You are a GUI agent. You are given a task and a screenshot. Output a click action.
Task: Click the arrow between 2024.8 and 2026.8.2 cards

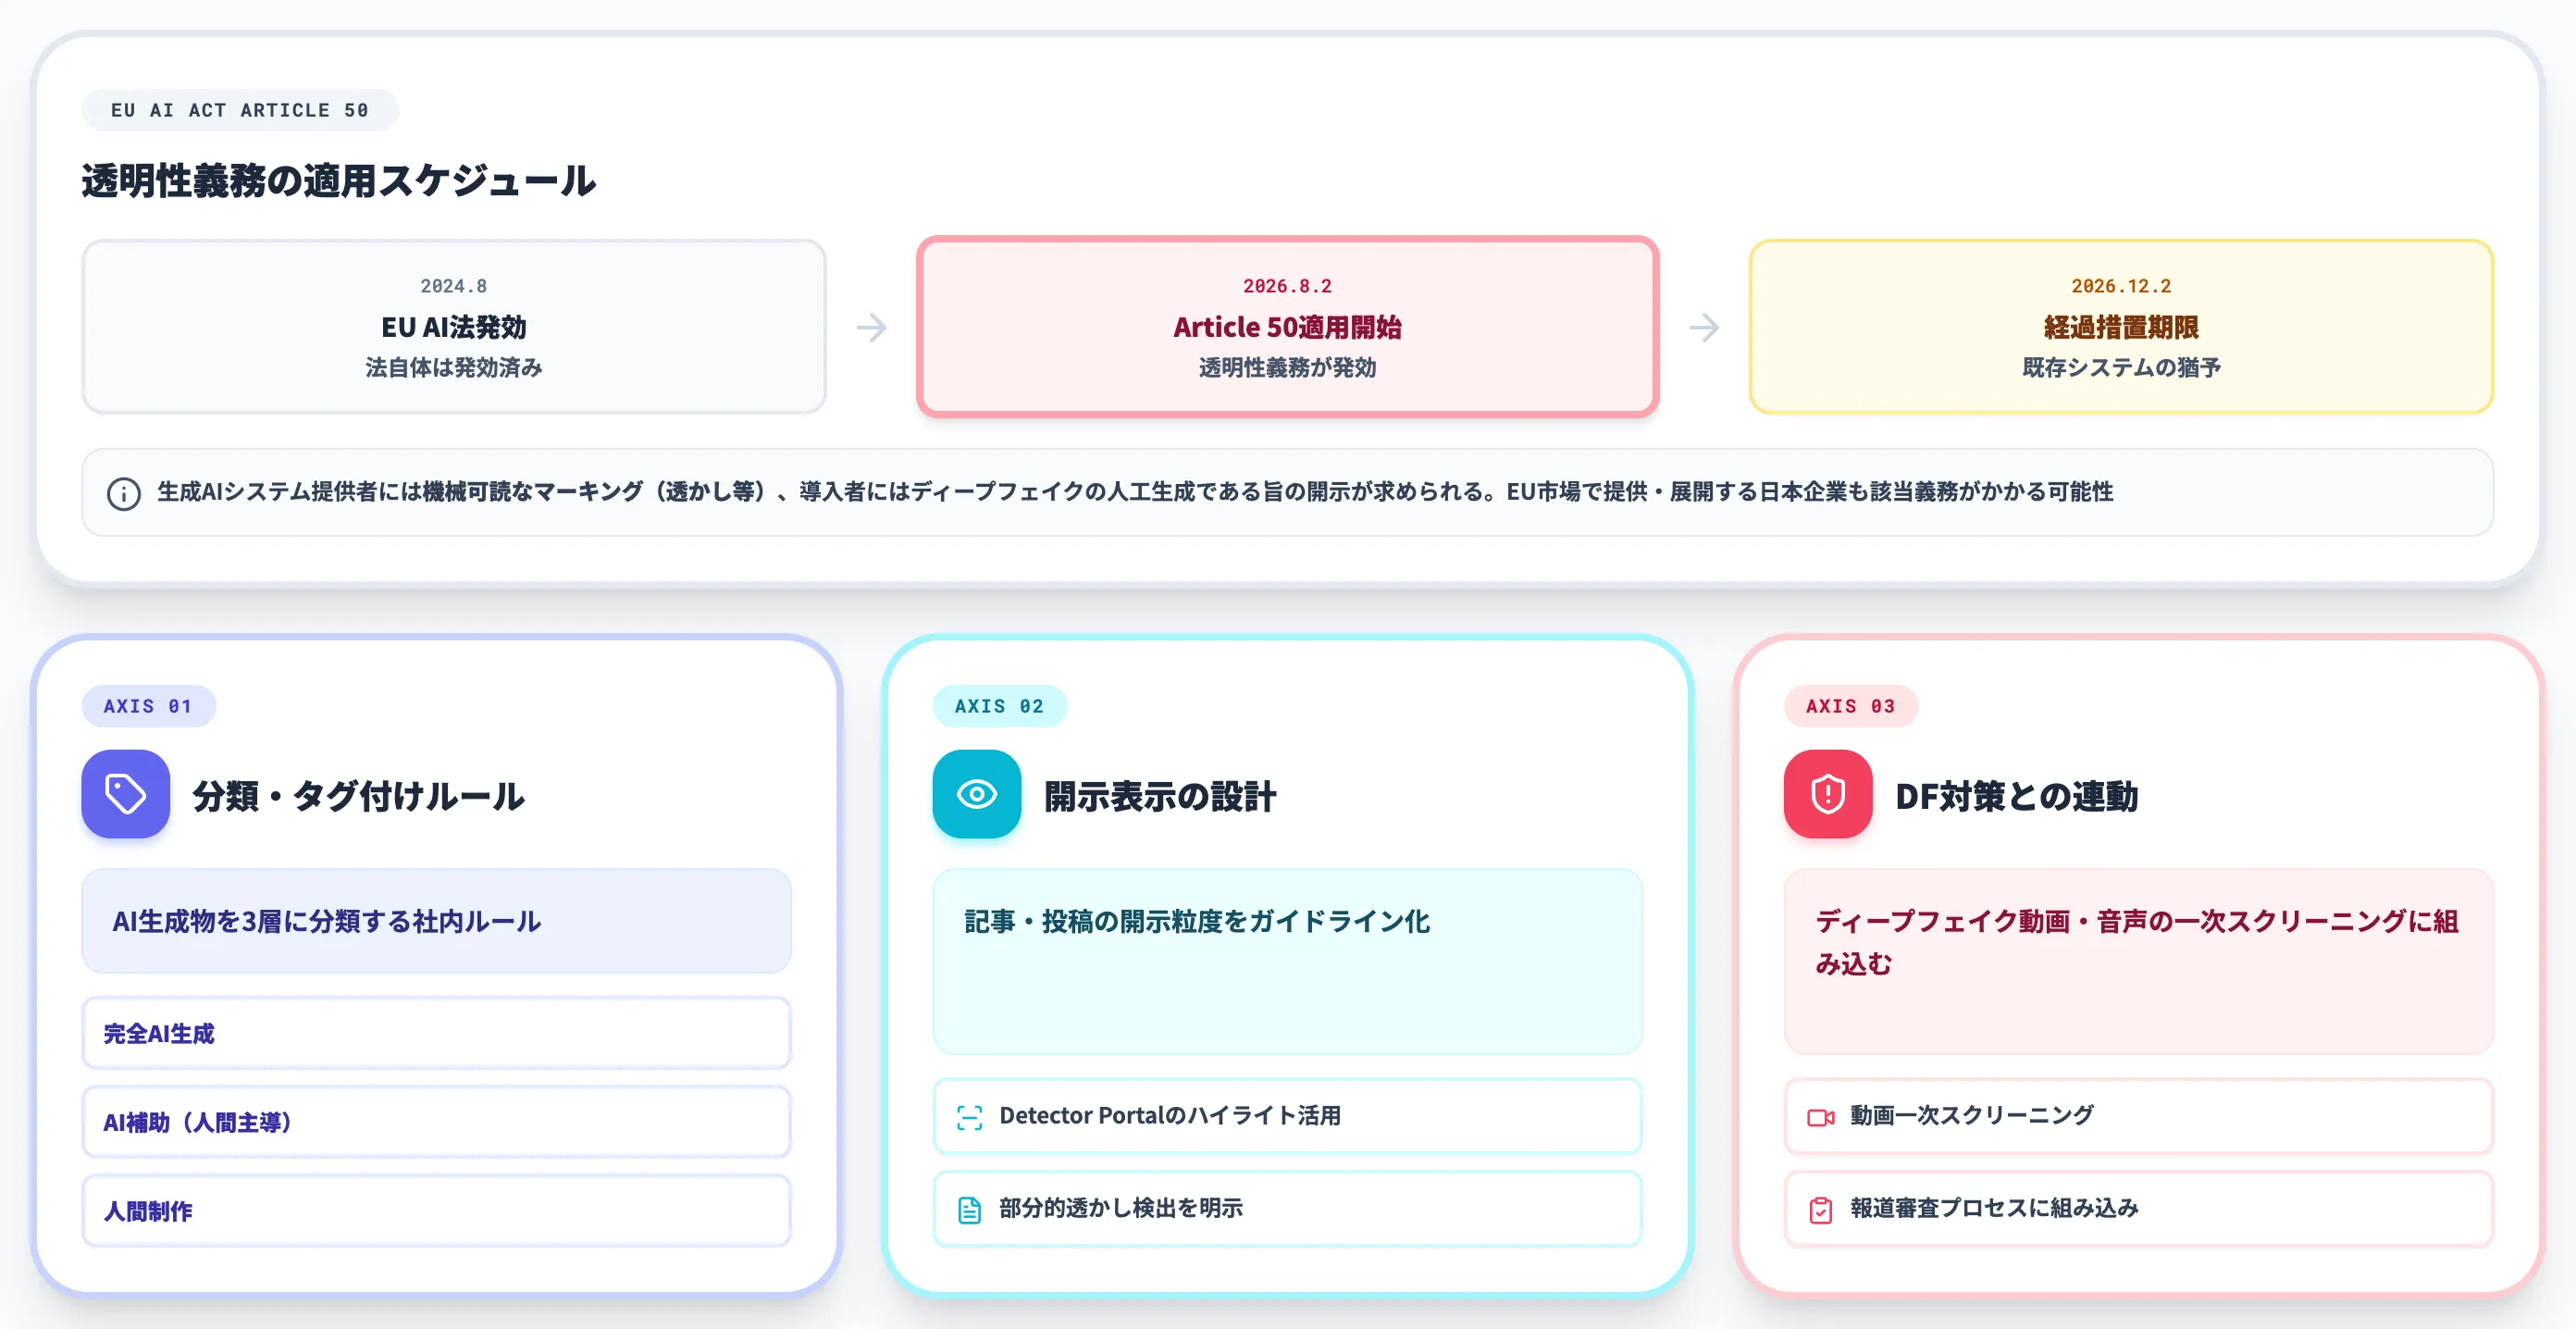pyautogui.click(x=871, y=327)
